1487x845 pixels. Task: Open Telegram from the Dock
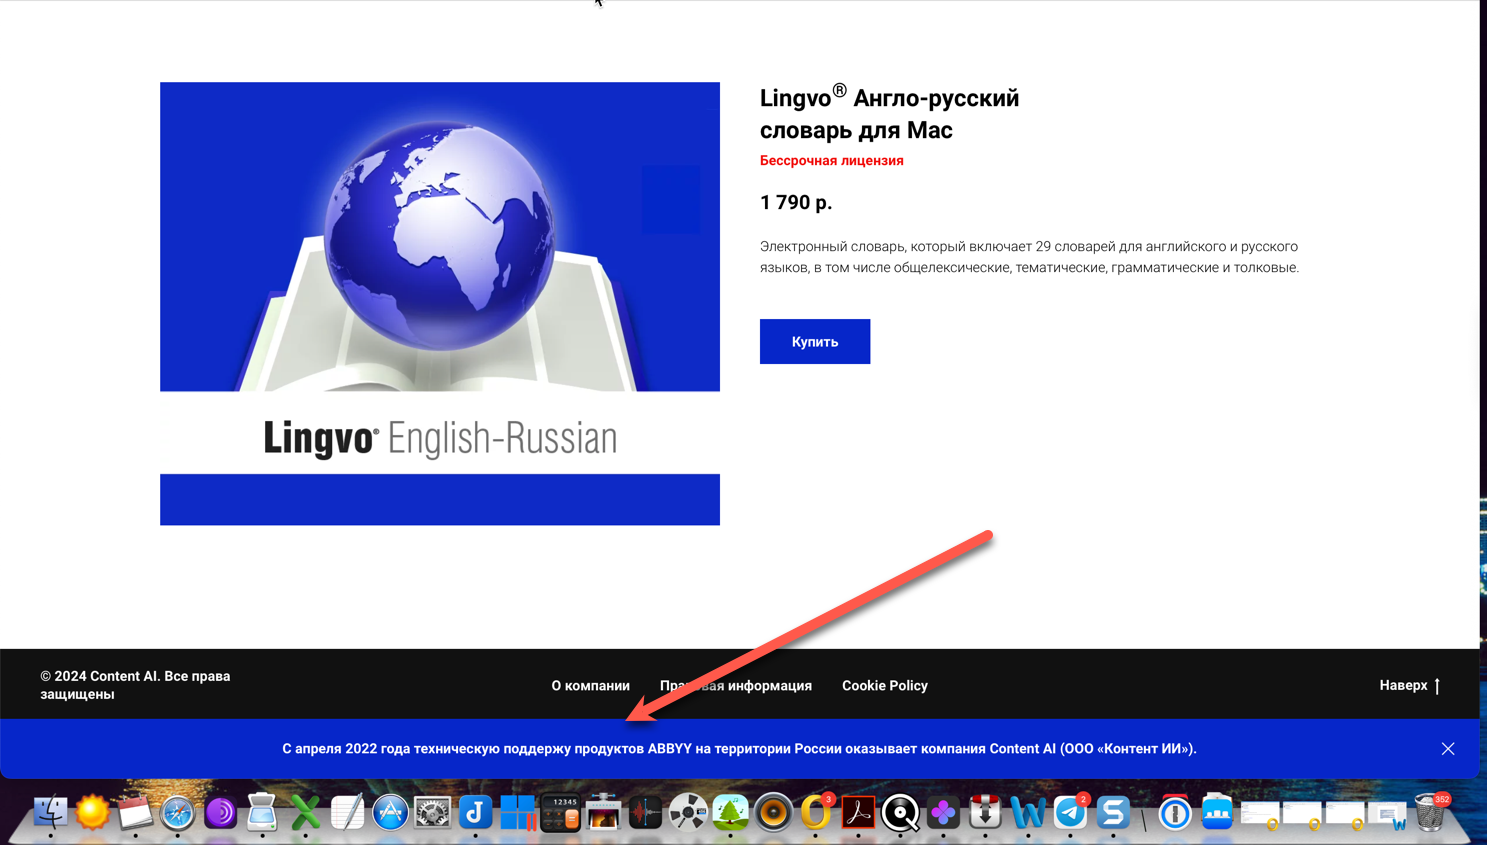coord(1070,812)
